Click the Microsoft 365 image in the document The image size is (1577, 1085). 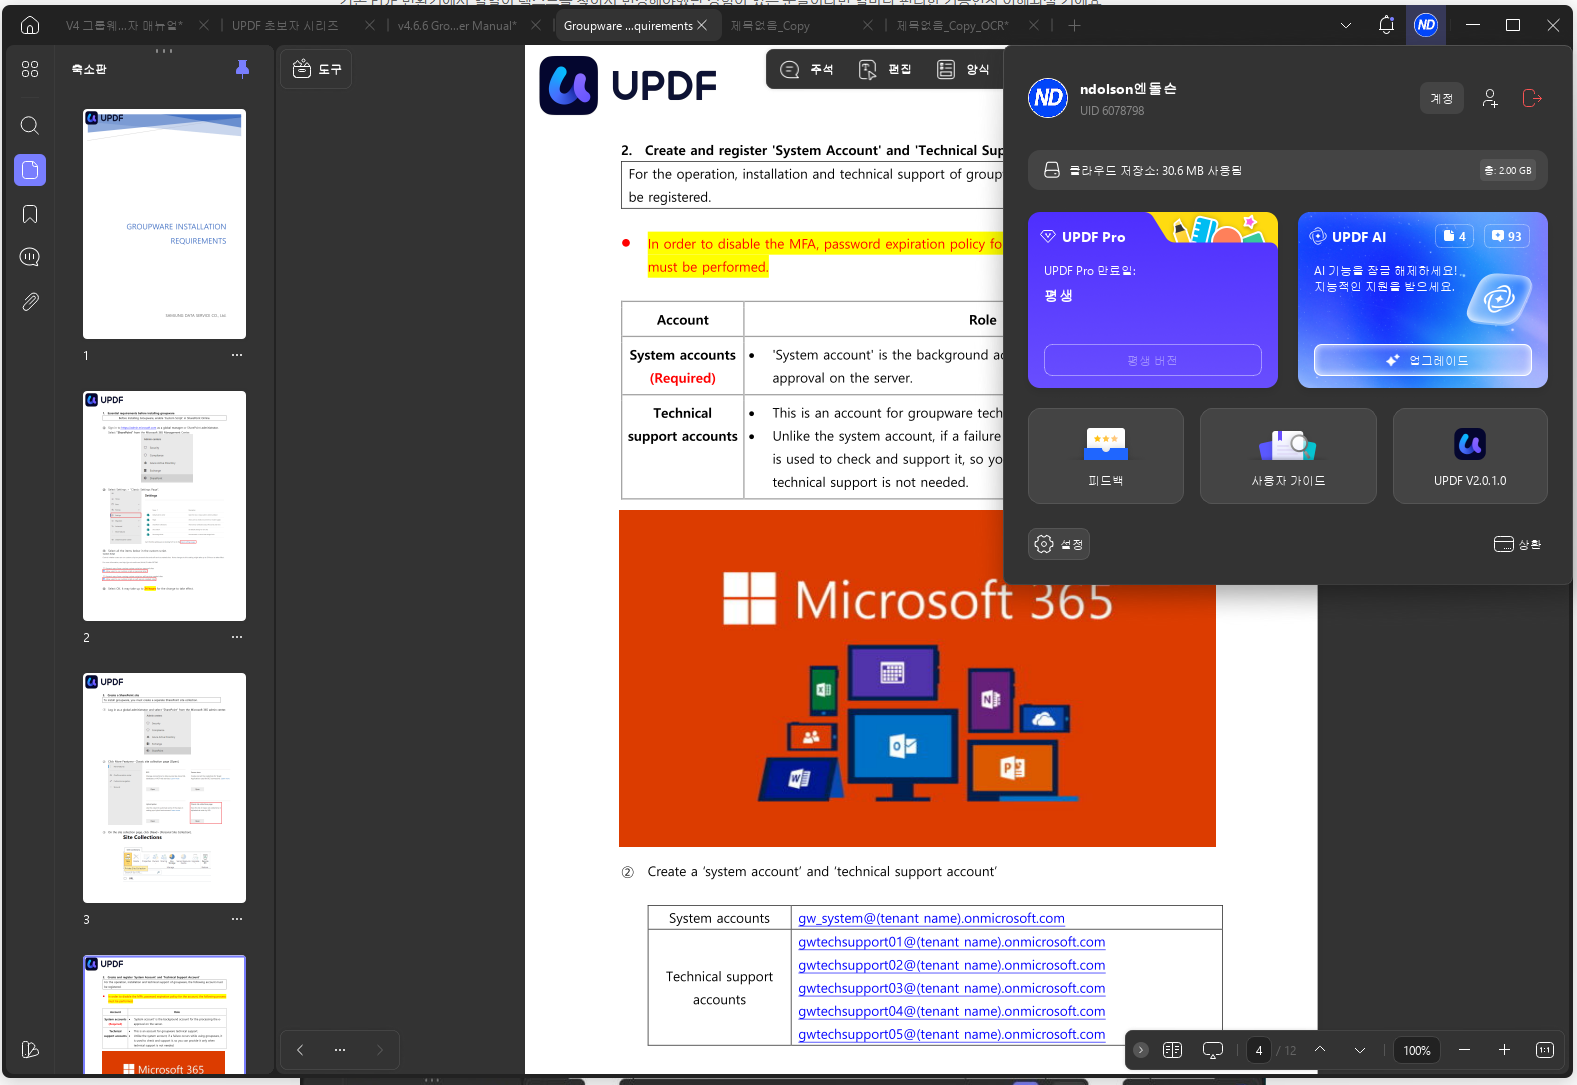click(x=917, y=678)
